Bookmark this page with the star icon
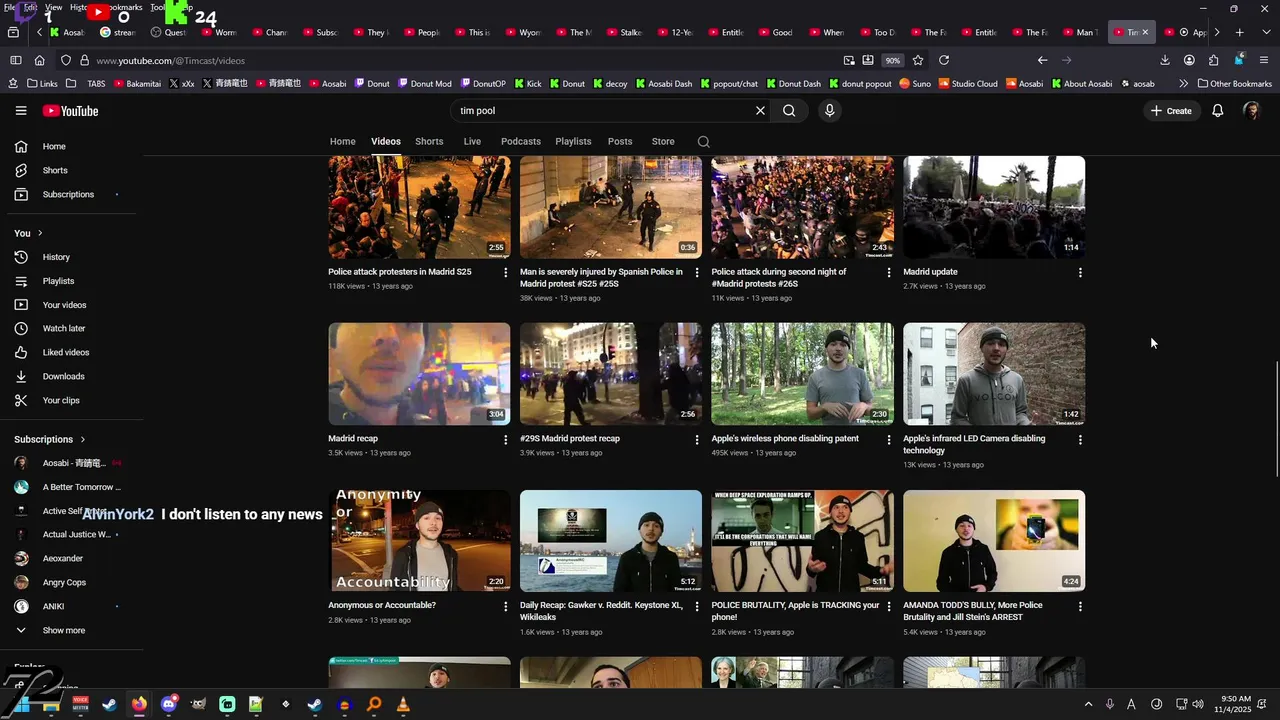 pos(917,60)
